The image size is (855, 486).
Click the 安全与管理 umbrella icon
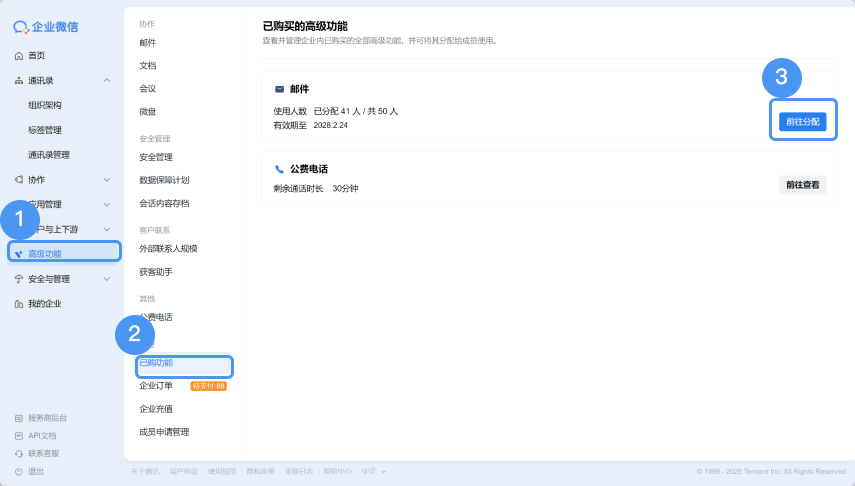coord(19,279)
